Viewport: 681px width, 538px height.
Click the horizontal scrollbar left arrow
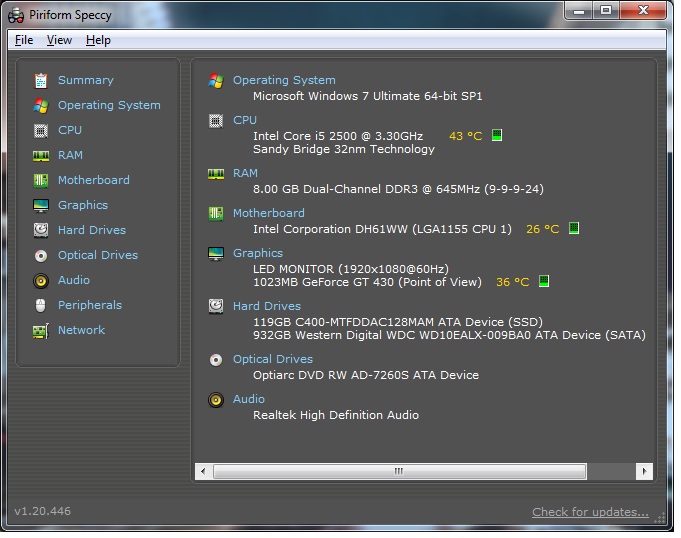pos(203,471)
